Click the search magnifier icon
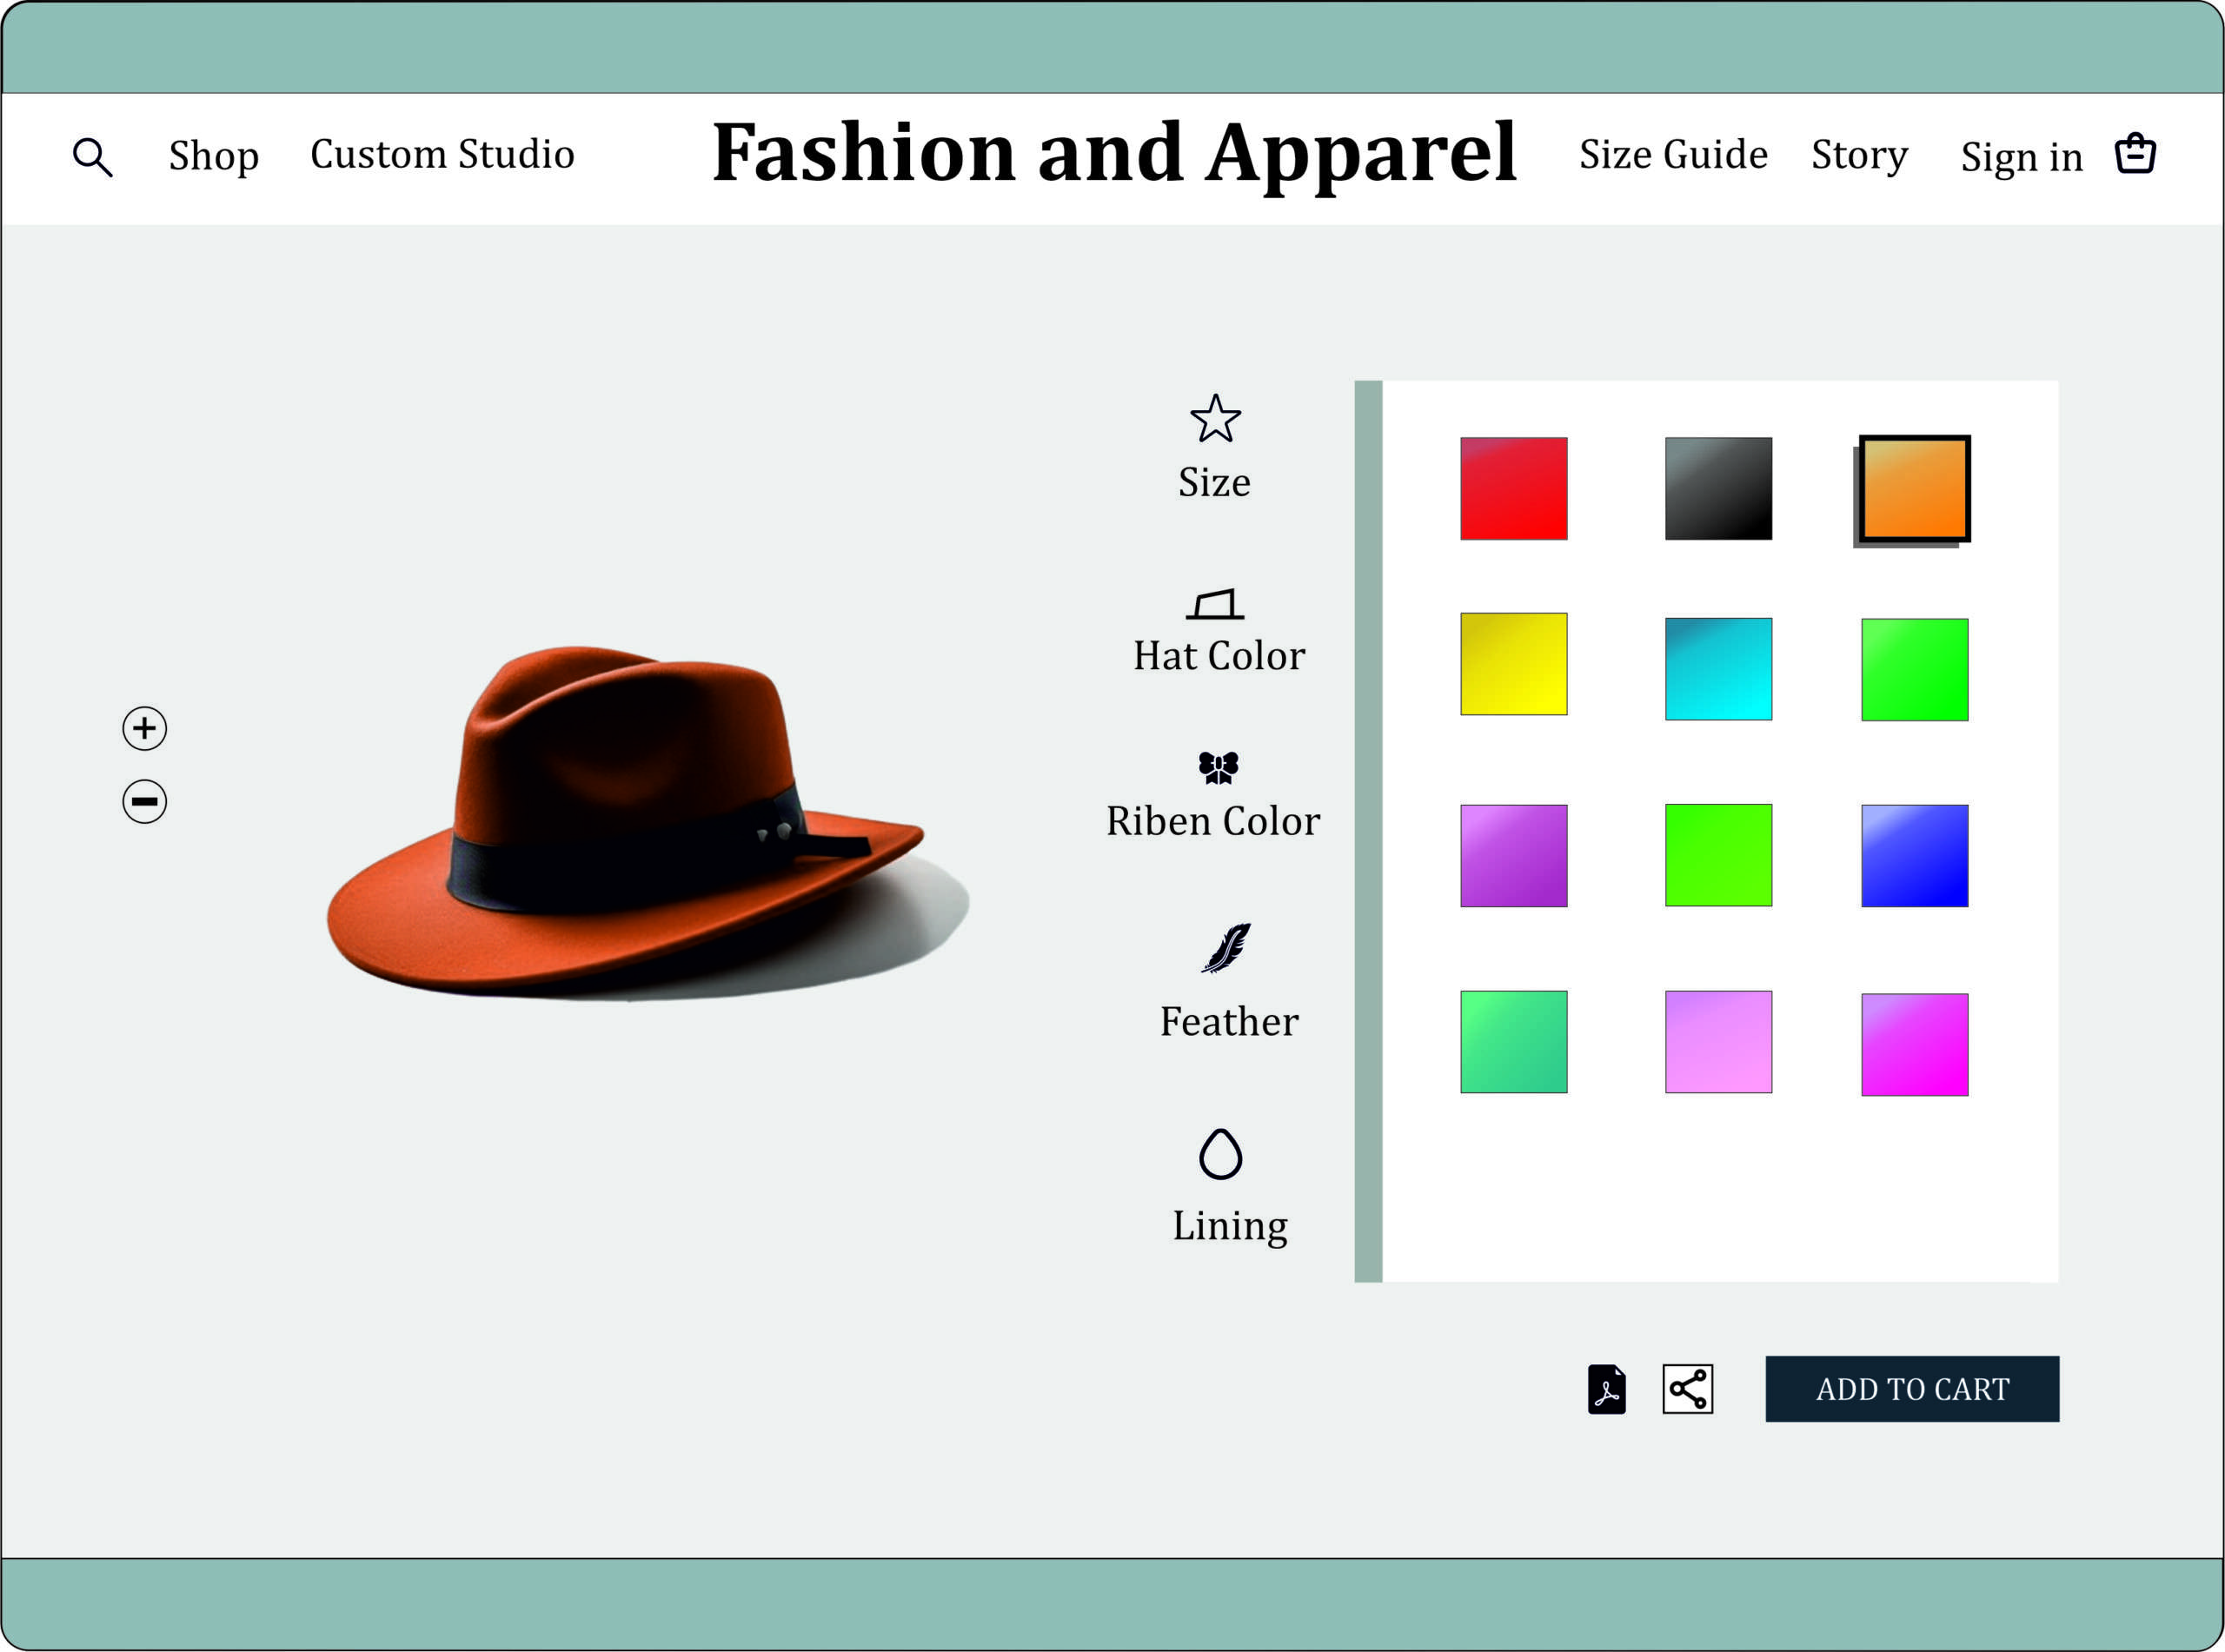Screen dimensions: 2225x1652 [x=92, y=157]
